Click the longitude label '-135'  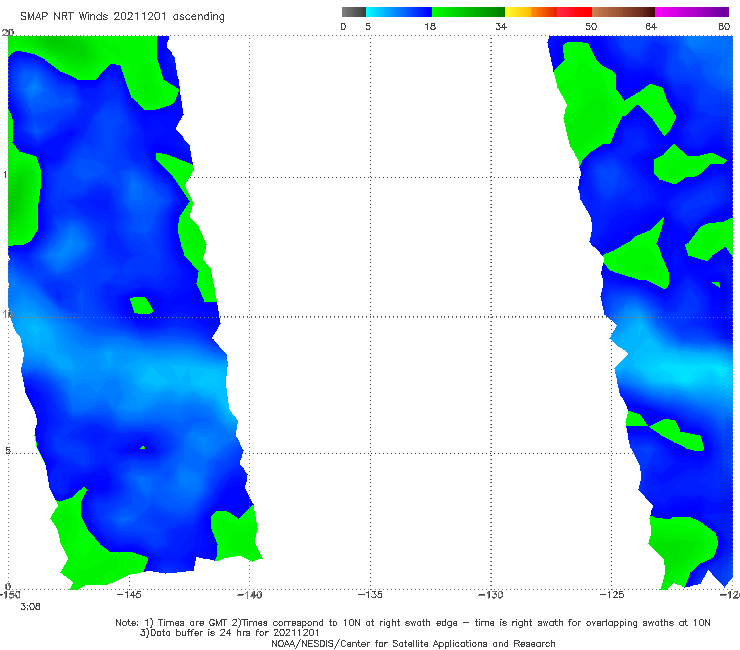[370, 594]
